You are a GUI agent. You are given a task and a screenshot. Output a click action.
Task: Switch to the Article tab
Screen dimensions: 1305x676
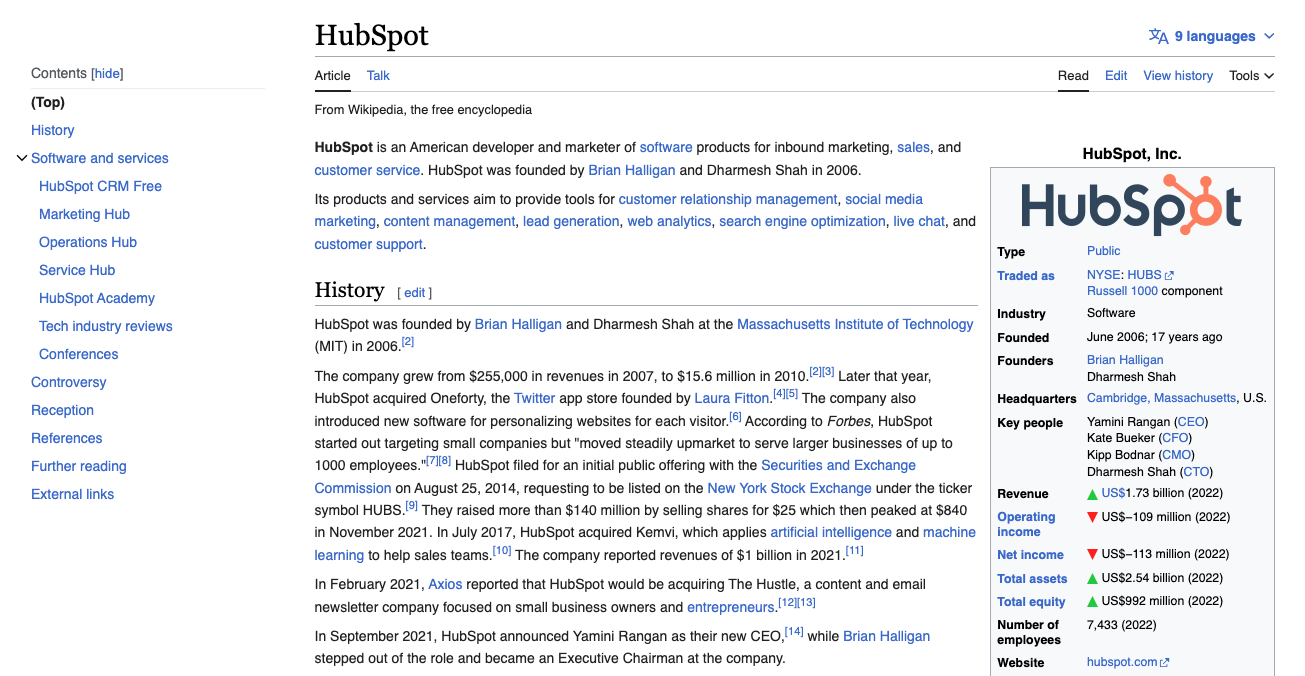[x=332, y=75]
